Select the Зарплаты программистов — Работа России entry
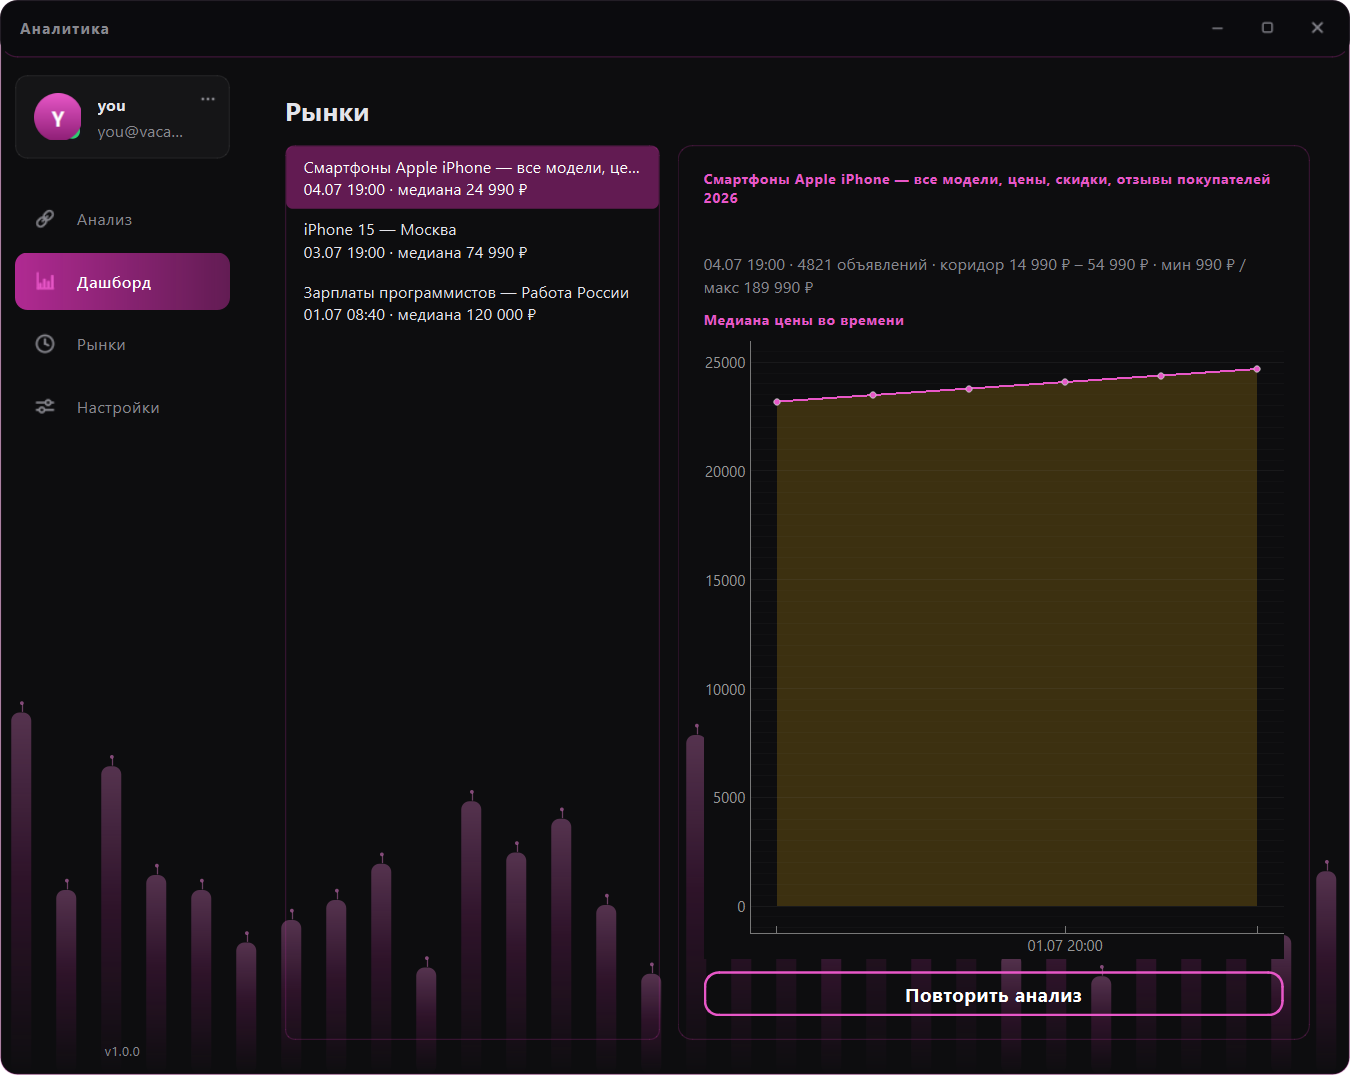Viewport: 1350px width, 1075px height. [x=472, y=303]
